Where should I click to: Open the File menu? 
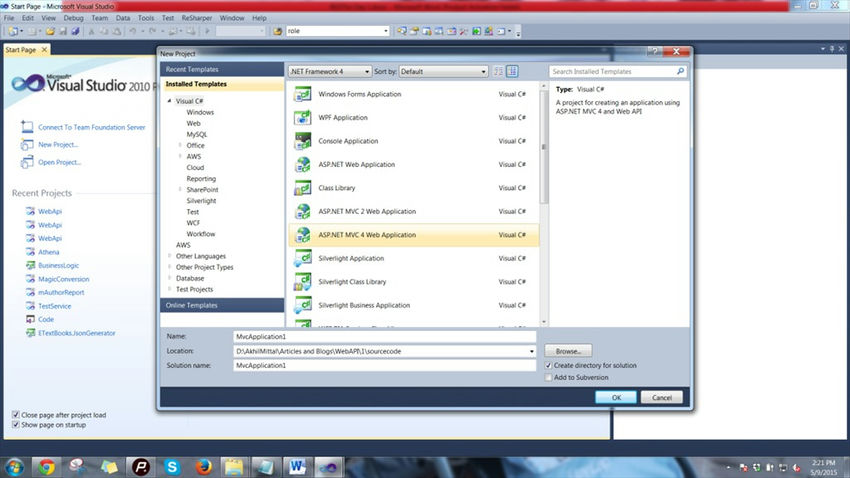(9, 18)
